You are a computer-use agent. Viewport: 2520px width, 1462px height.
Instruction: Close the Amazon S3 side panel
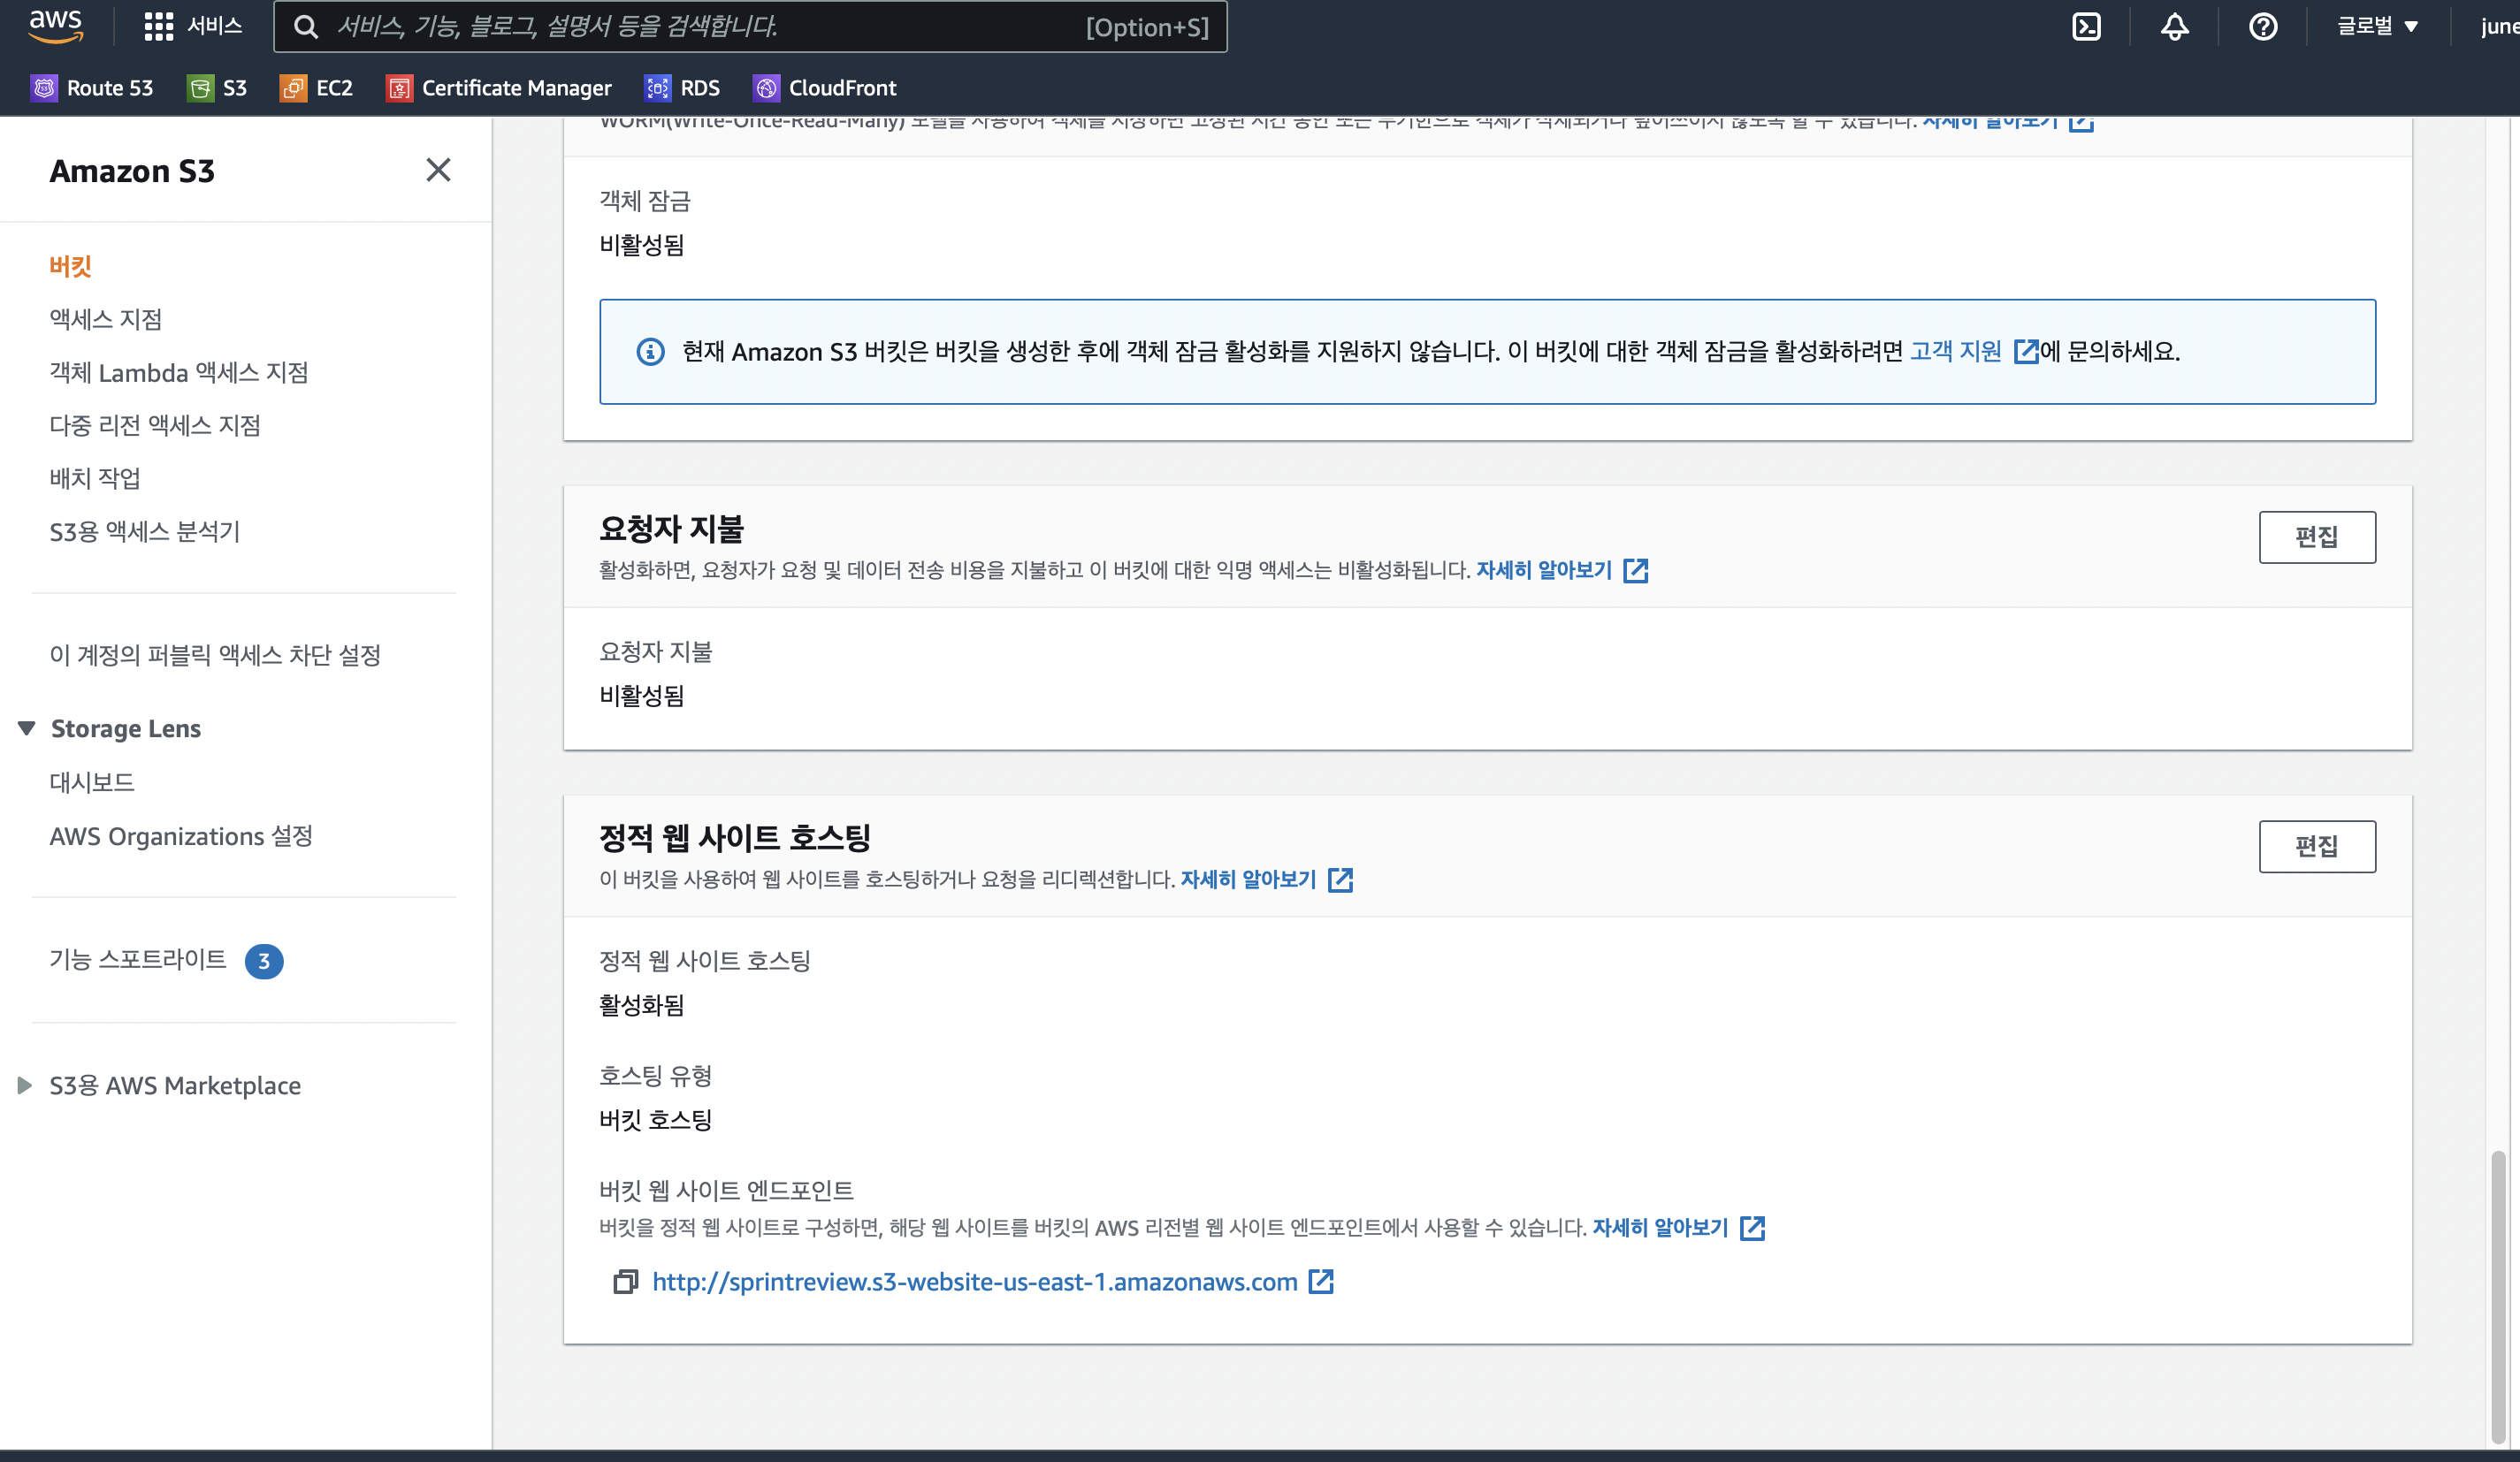(x=438, y=170)
